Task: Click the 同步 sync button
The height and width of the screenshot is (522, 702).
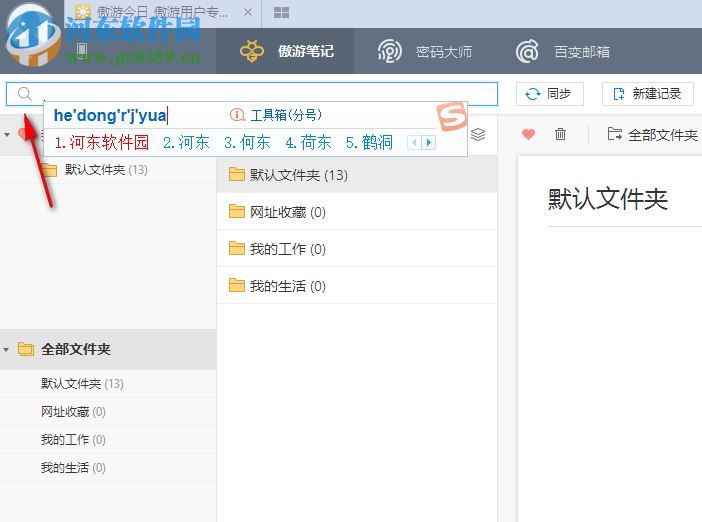Action: (549, 94)
